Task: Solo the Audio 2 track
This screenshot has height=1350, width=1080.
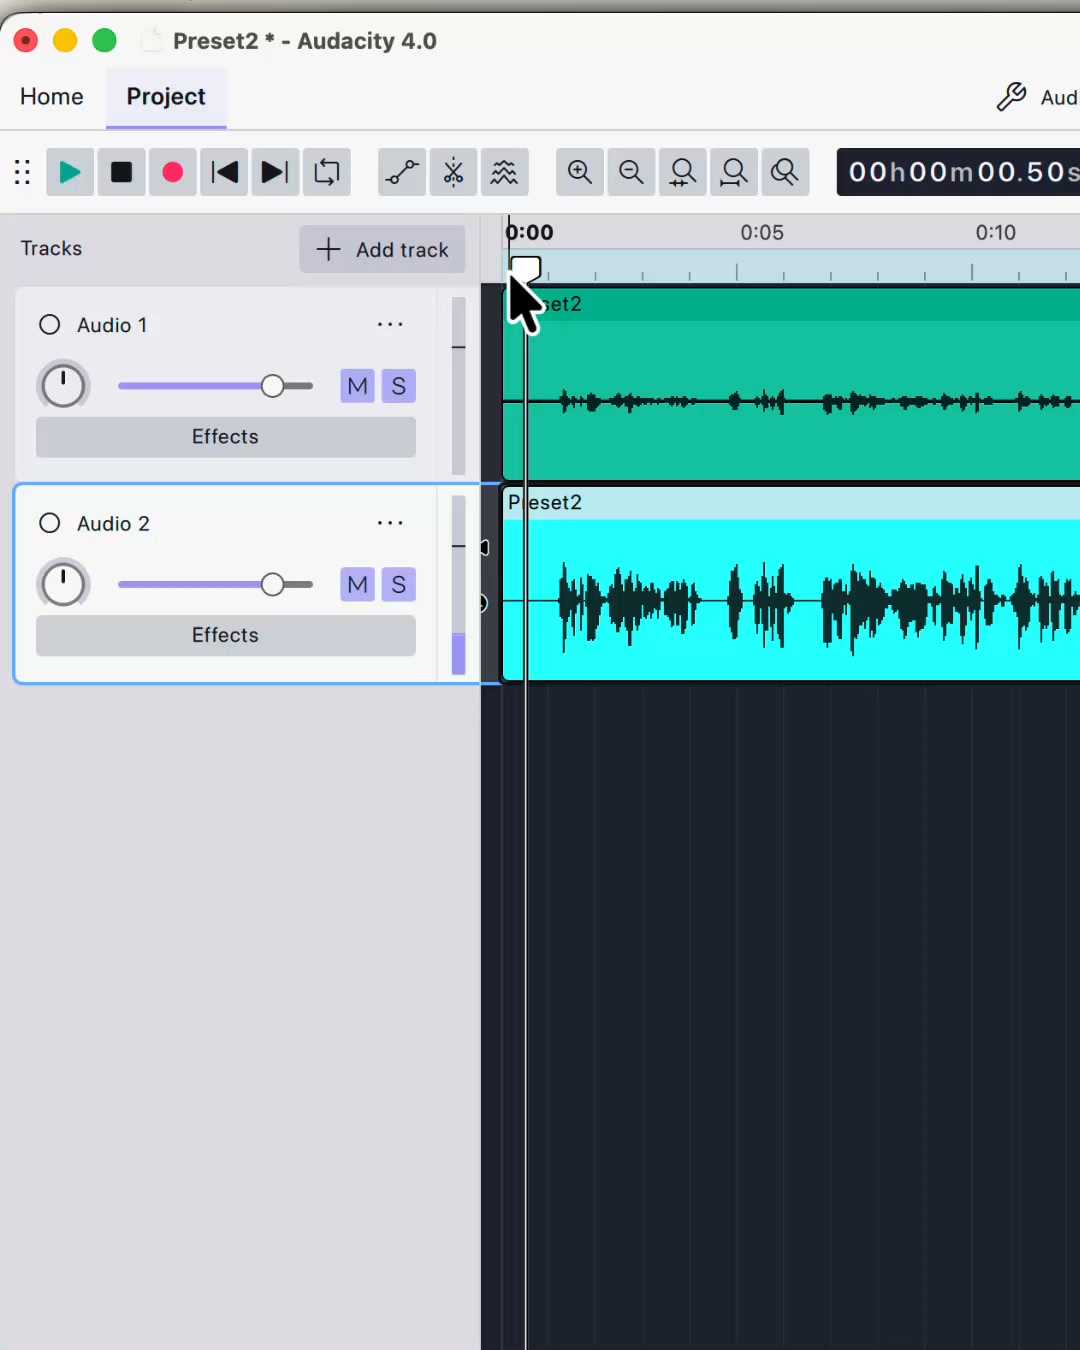Action: click(x=398, y=584)
